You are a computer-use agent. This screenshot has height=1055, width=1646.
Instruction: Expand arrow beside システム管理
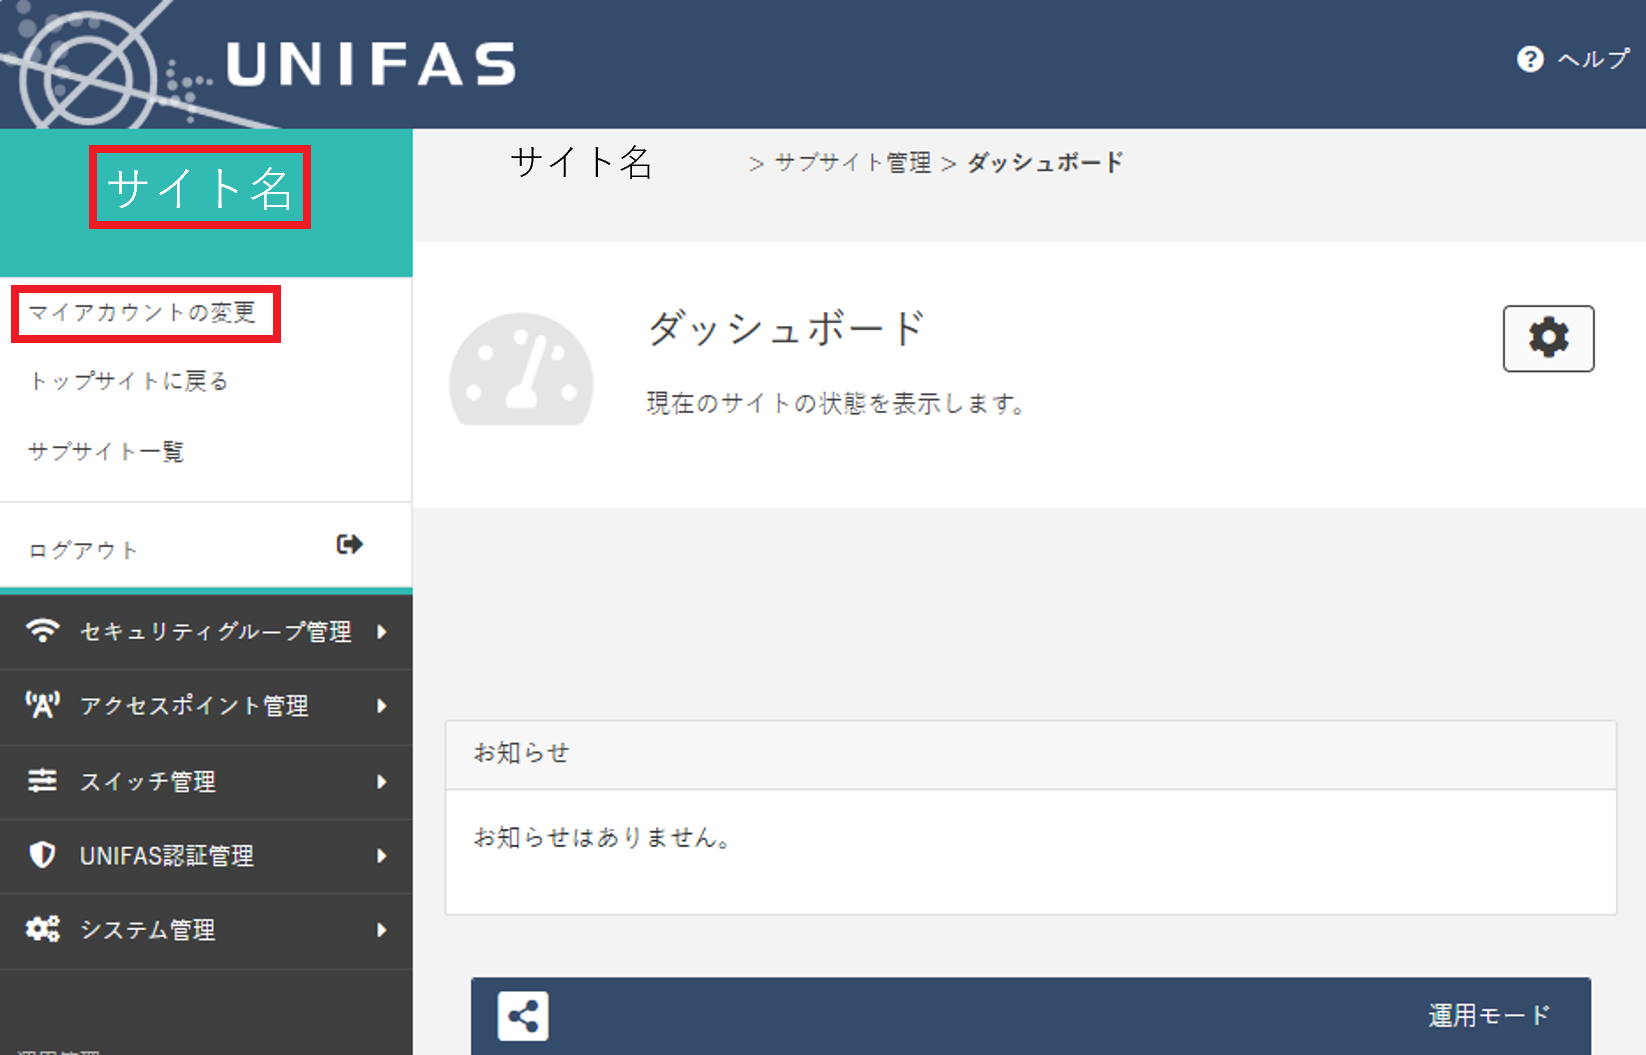tap(382, 930)
